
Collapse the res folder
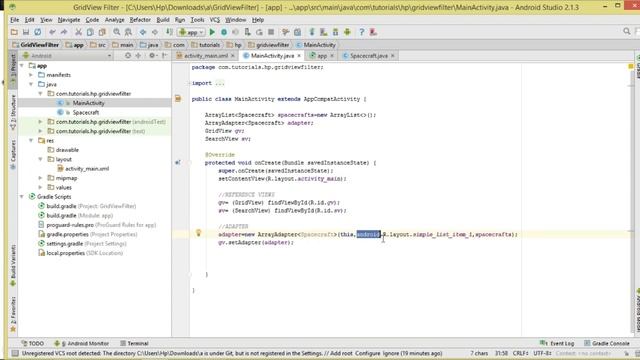(x=31, y=140)
